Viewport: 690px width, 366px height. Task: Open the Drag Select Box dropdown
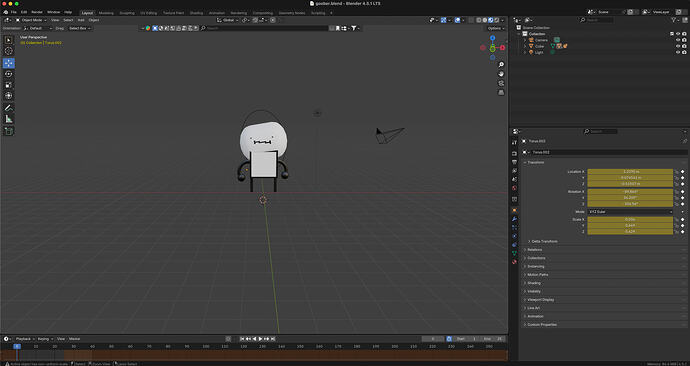(80, 28)
